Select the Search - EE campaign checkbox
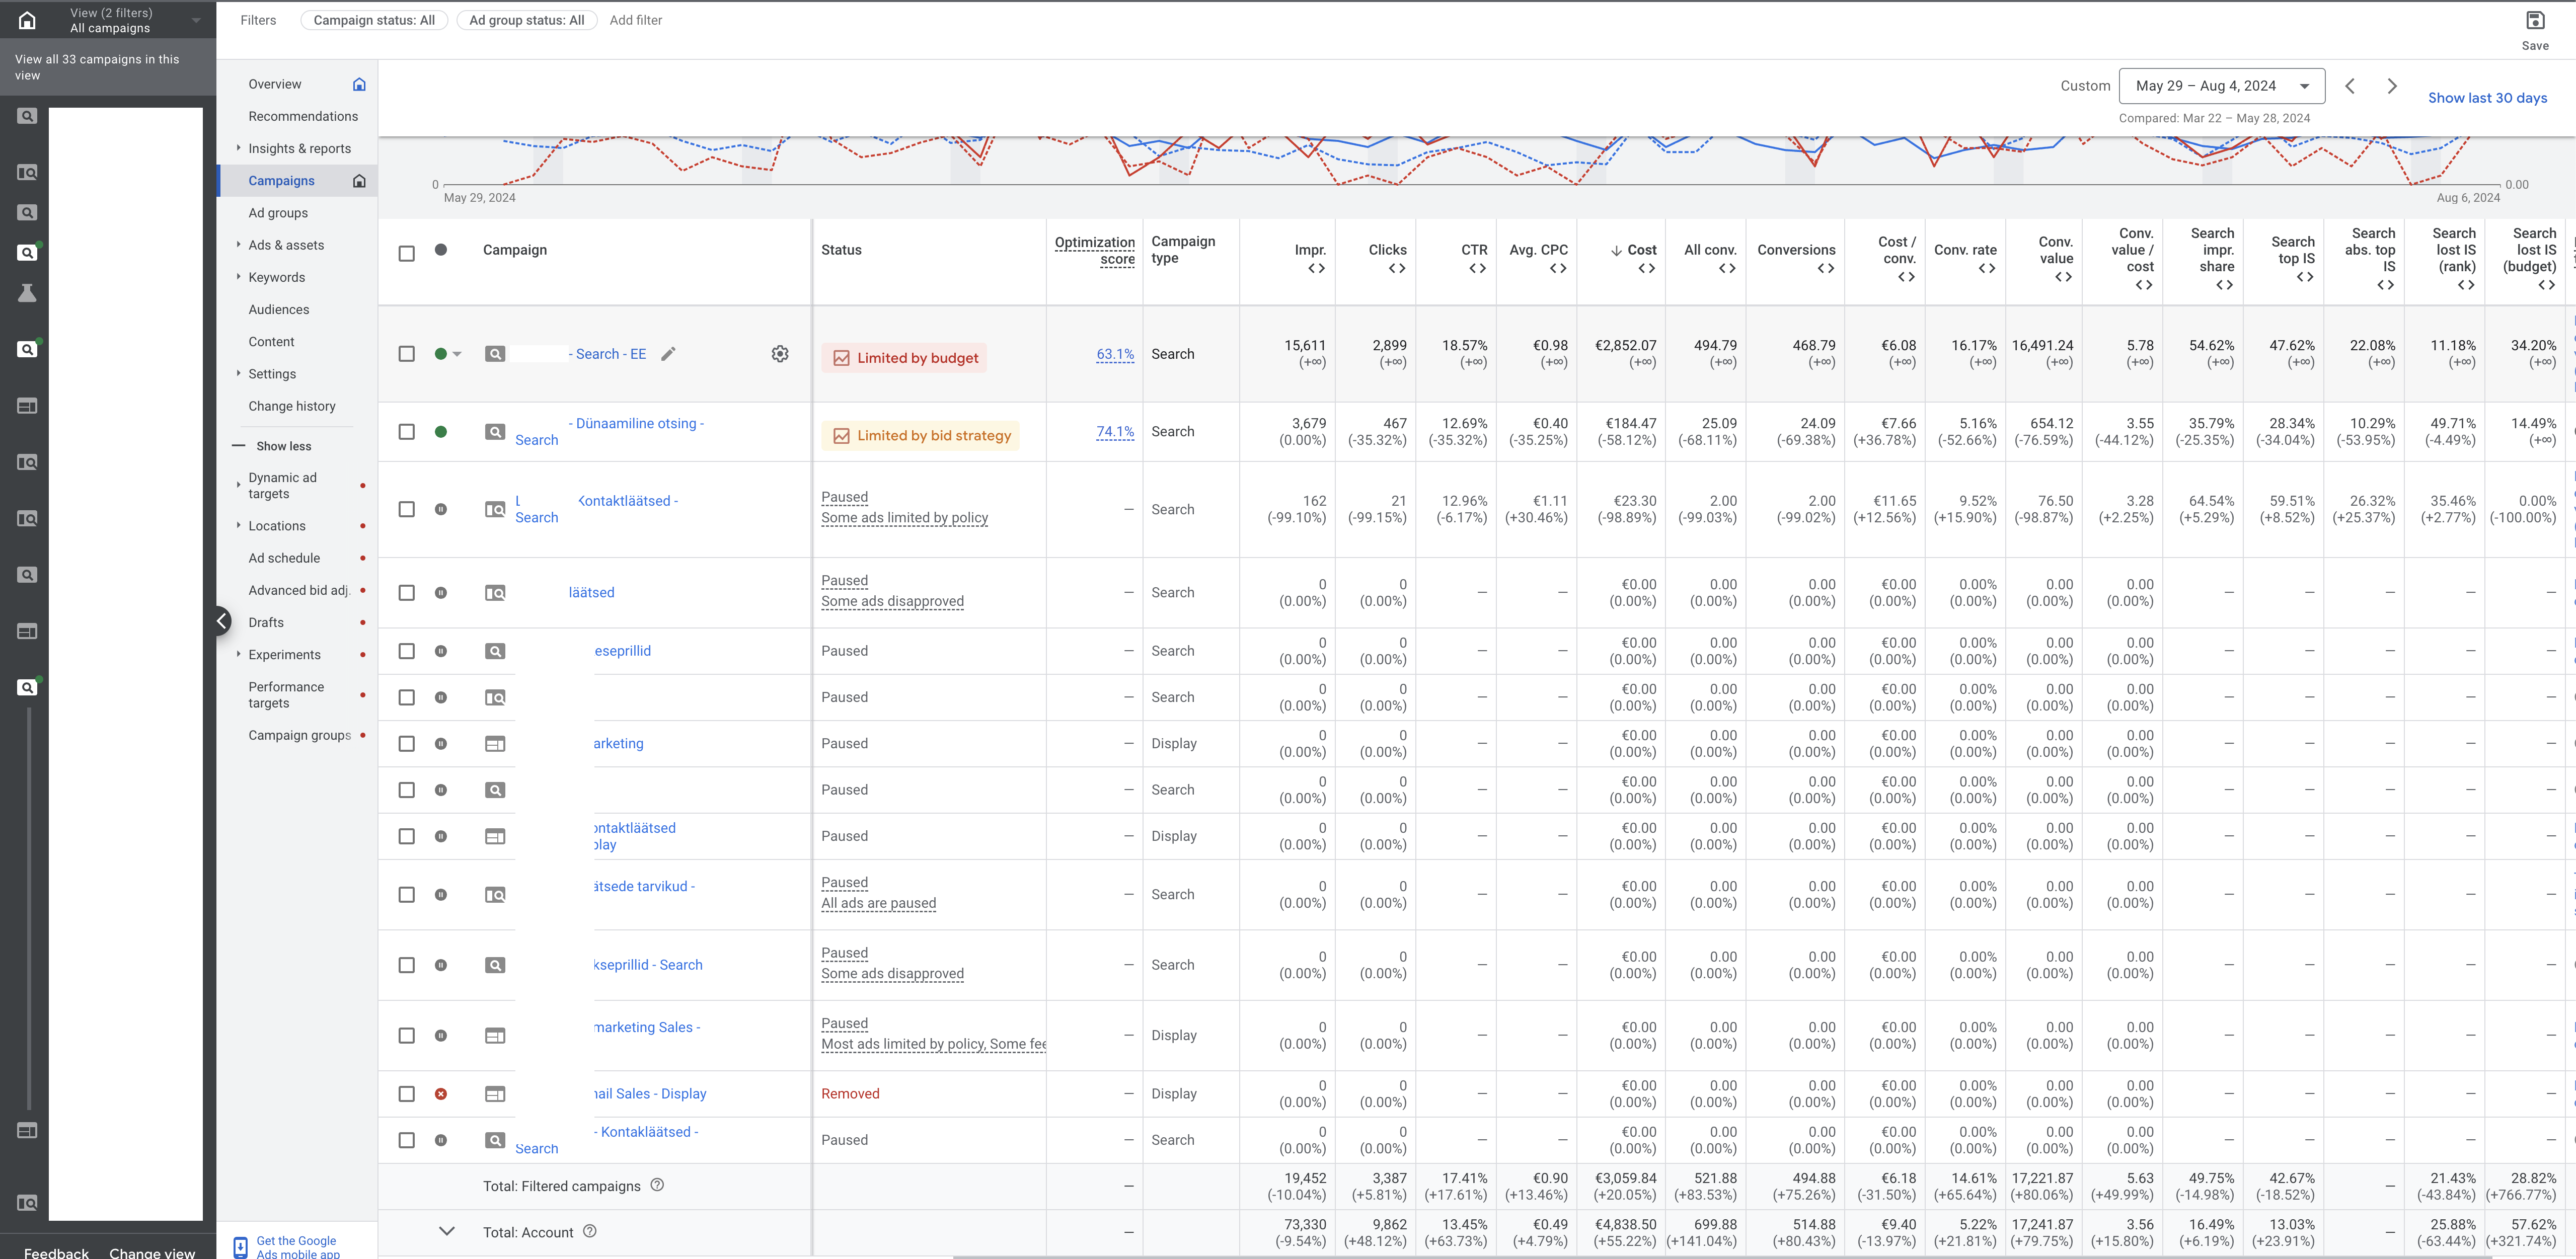Image resolution: width=2576 pixels, height=1259 pixels. click(x=406, y=354)
